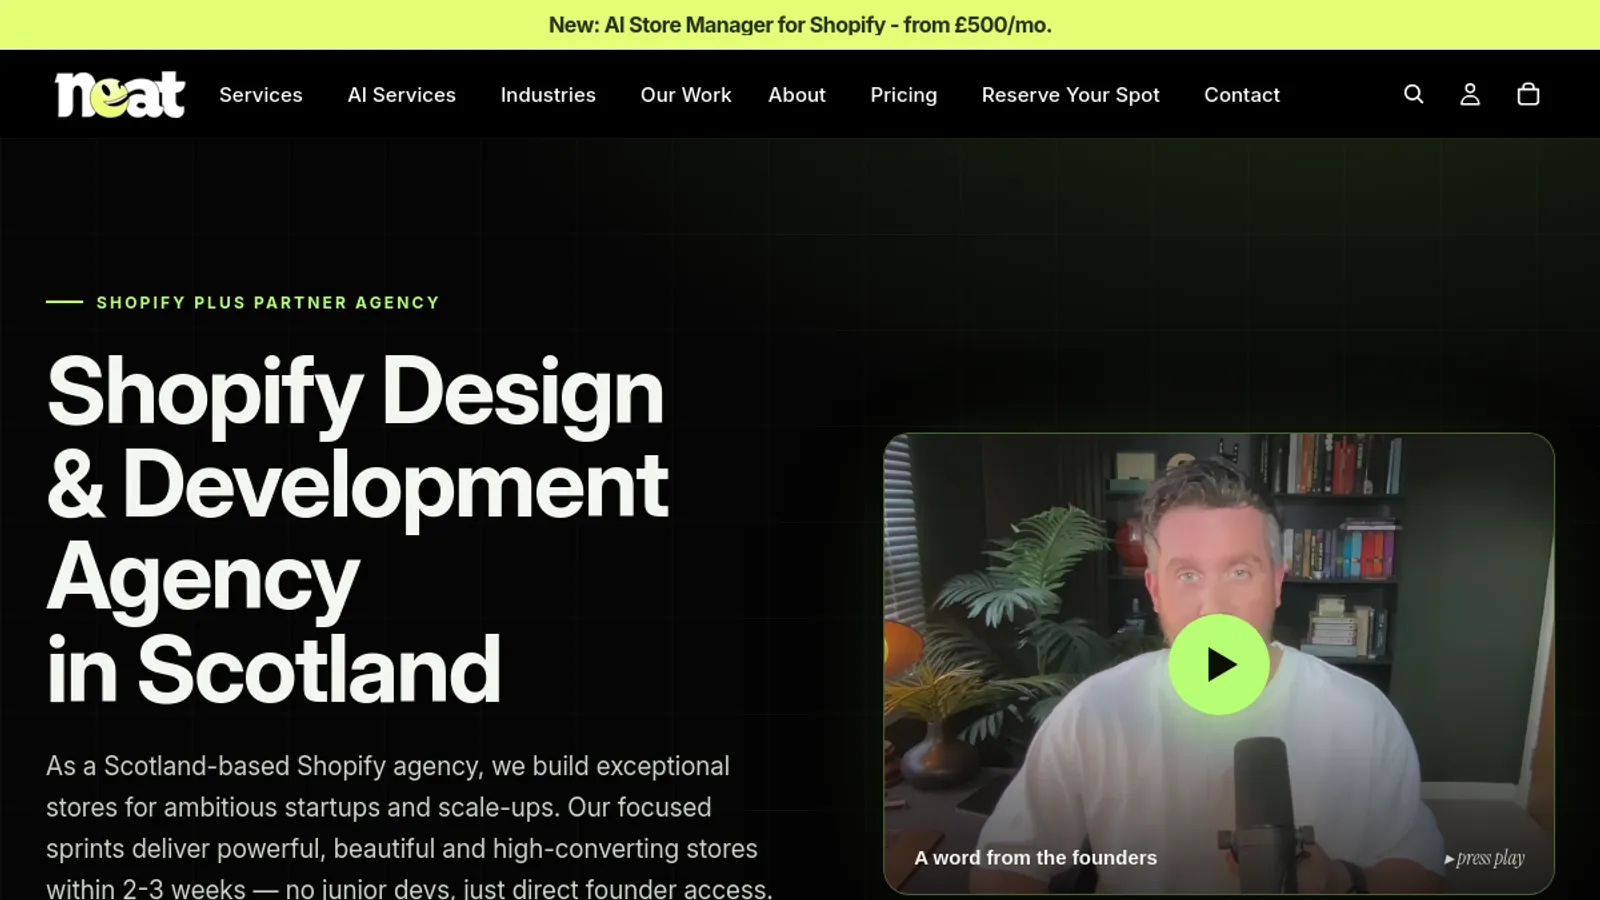Image resolution: width=1600 pixels, height=900 pixels.
Task: Open the Services menu
Action: (x=261, y=95)
